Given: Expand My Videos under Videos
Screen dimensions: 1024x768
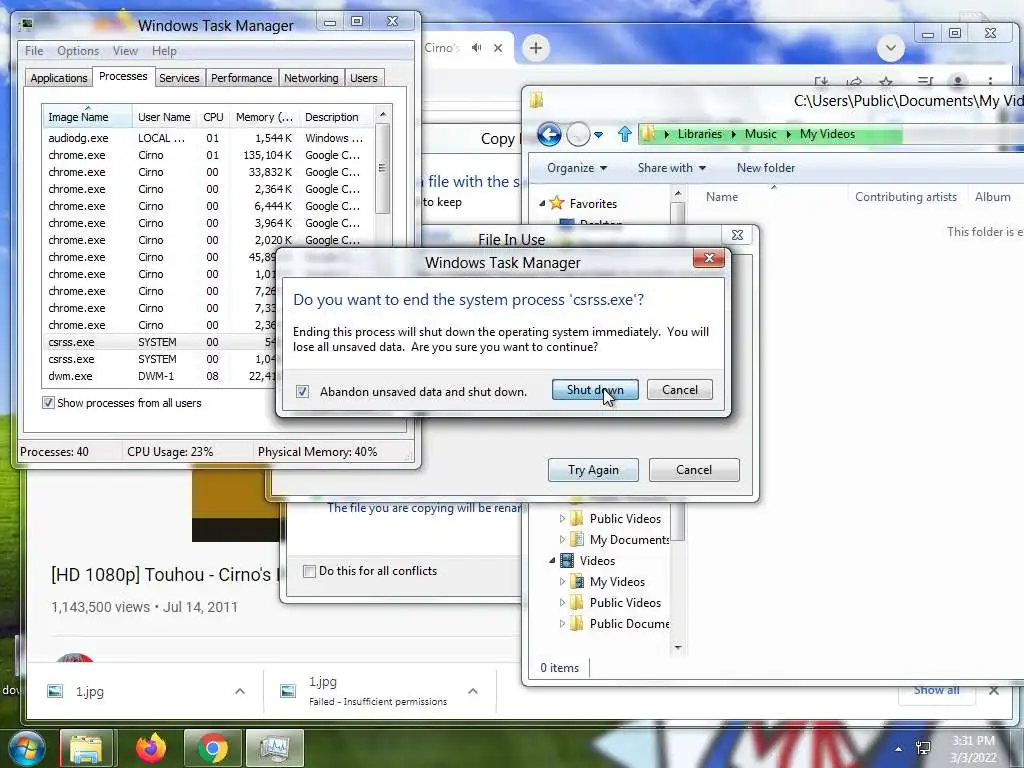Looking at the screenshot, I should point(562,581).
